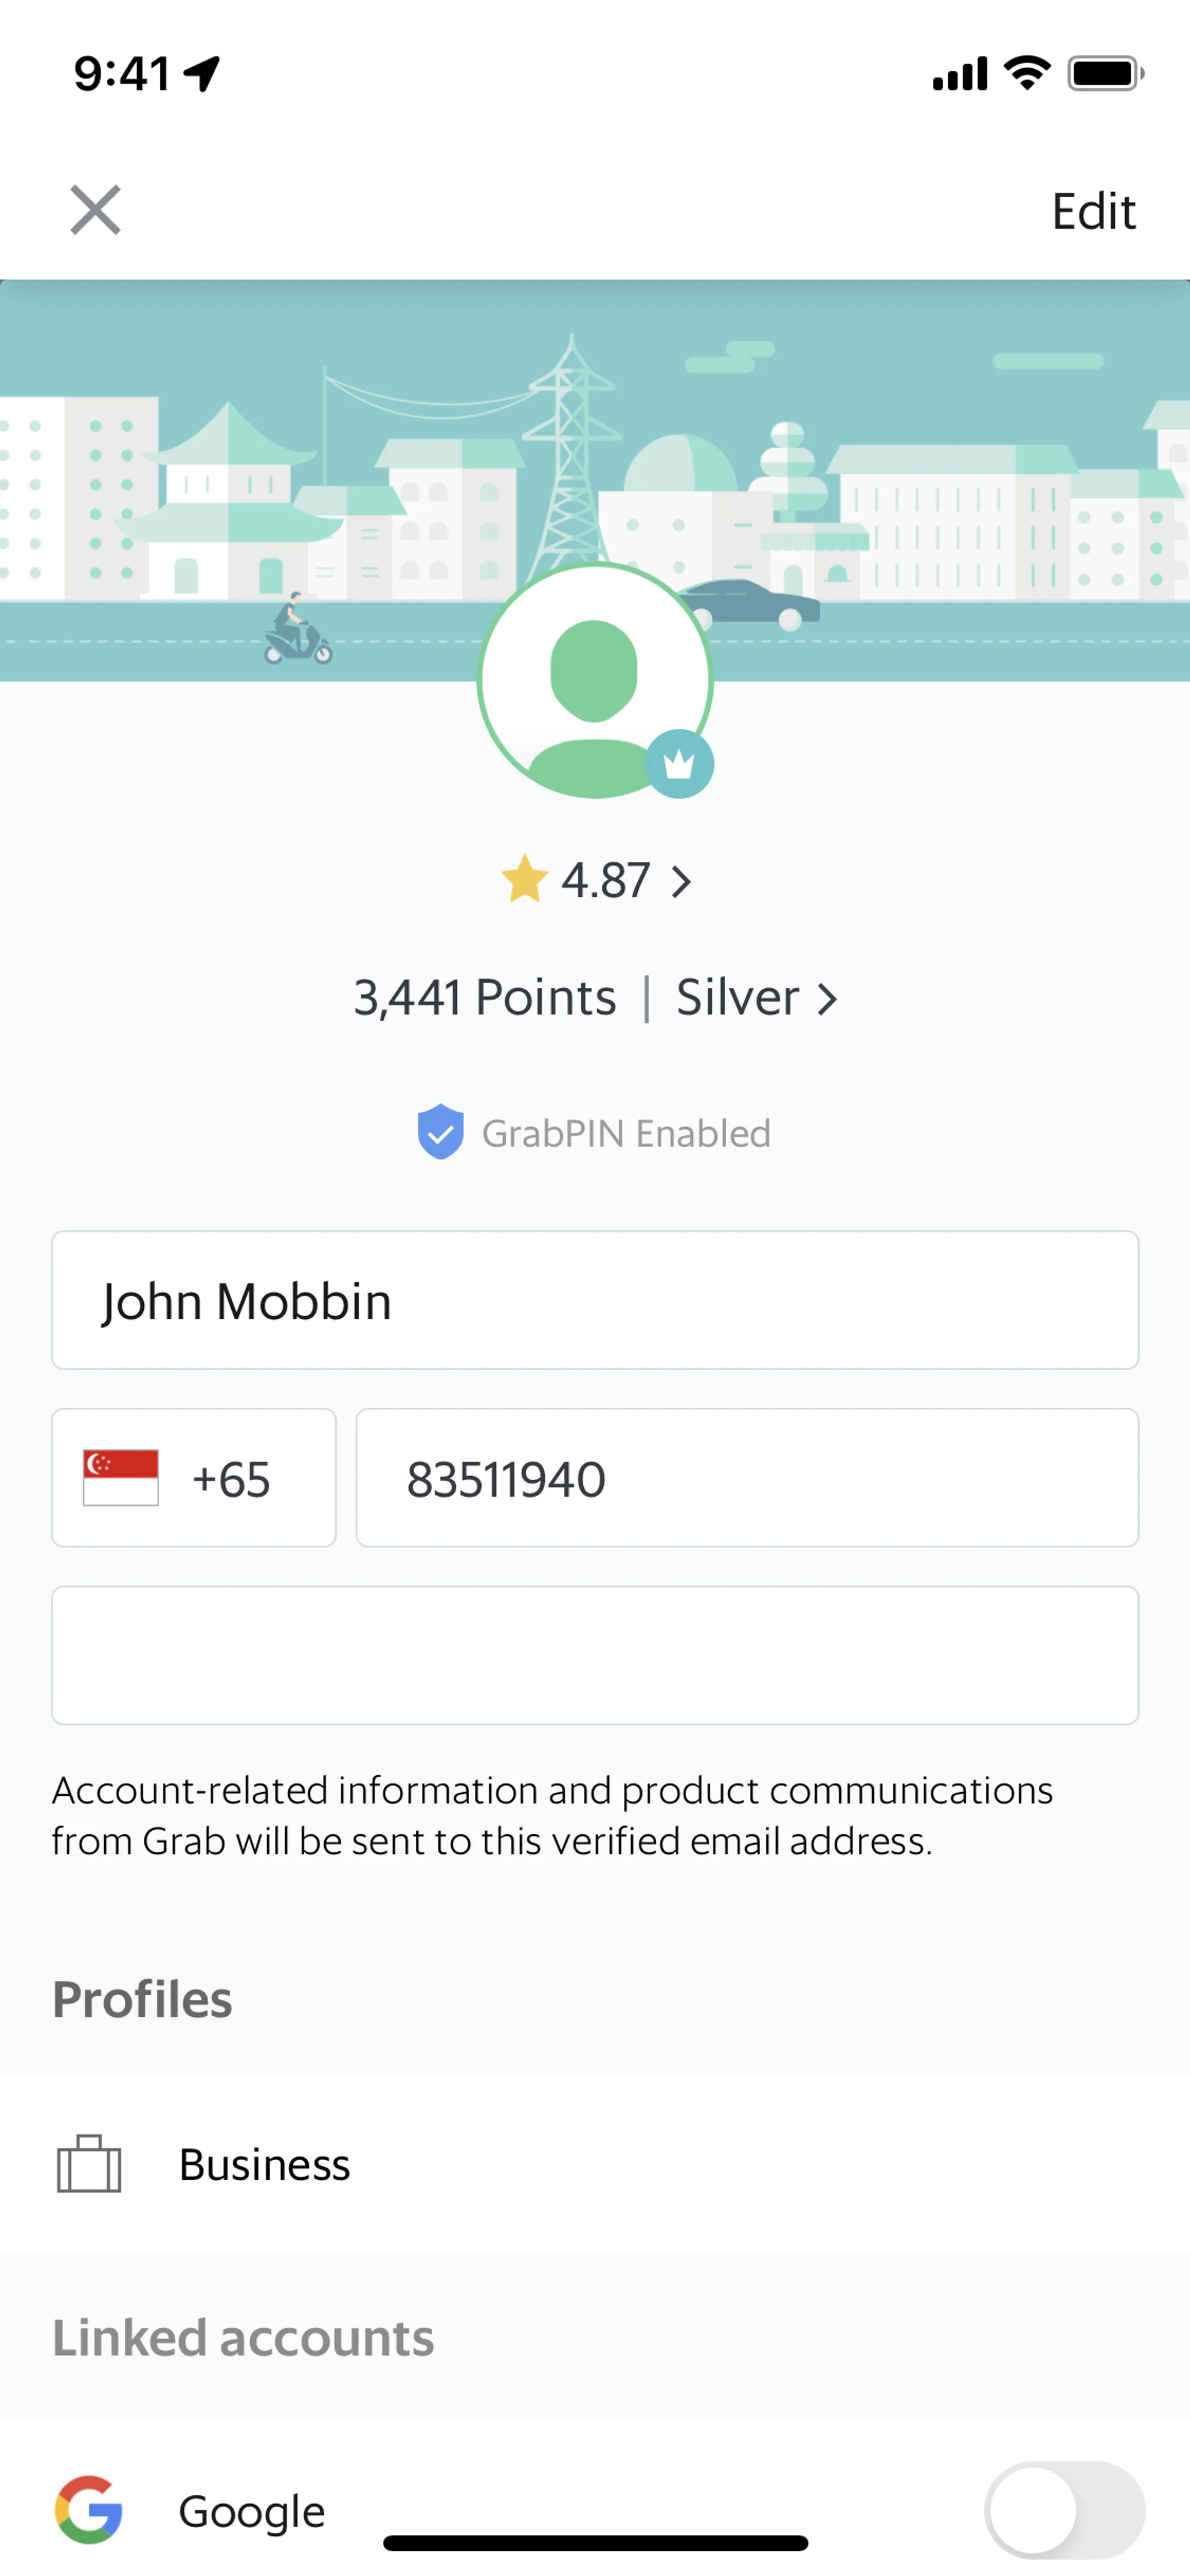
Task: Tap the Google logo icon
Action: (x=89, y=2510)
